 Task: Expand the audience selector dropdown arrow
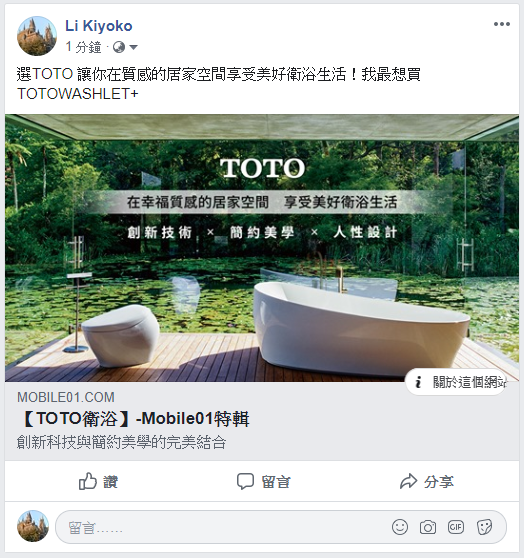click(133, 47)
